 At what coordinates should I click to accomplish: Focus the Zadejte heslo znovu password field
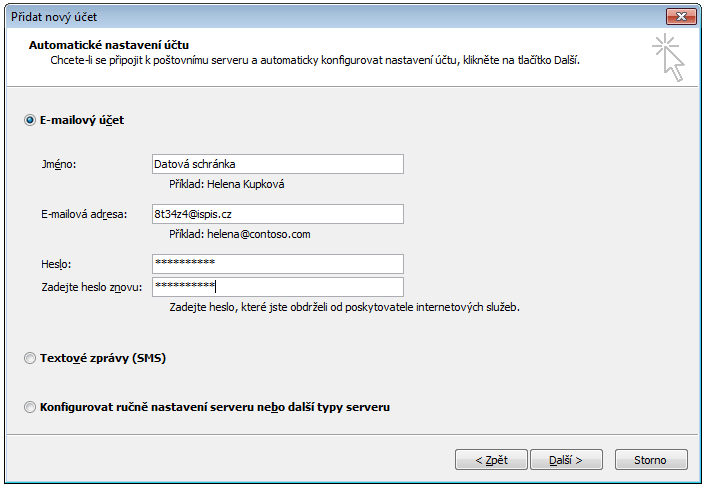[x=277, y=288]
